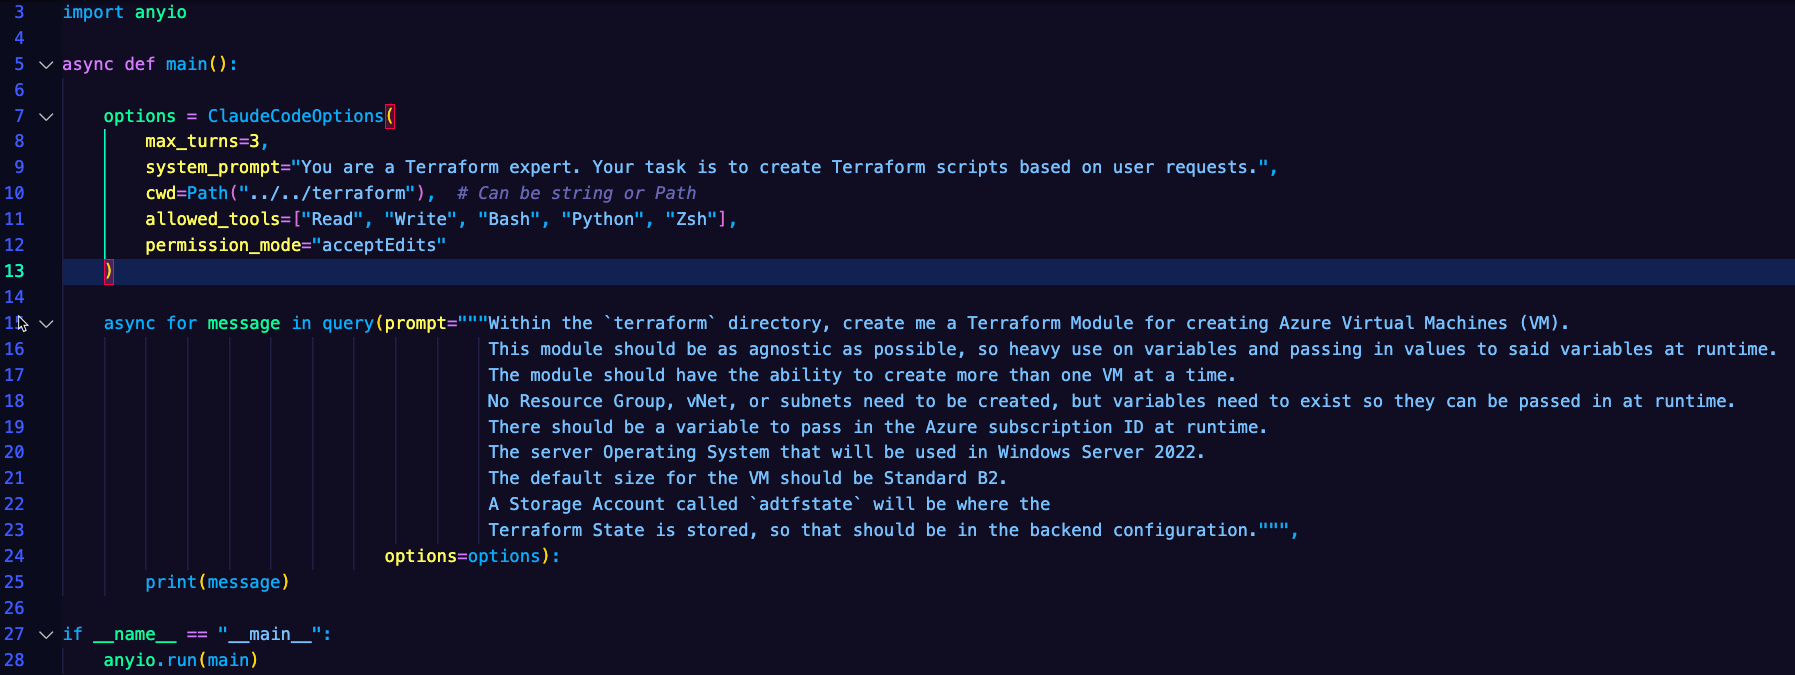
Task: Click the 'Windows Server 2022' prompt line
Action: click(846, 452)
